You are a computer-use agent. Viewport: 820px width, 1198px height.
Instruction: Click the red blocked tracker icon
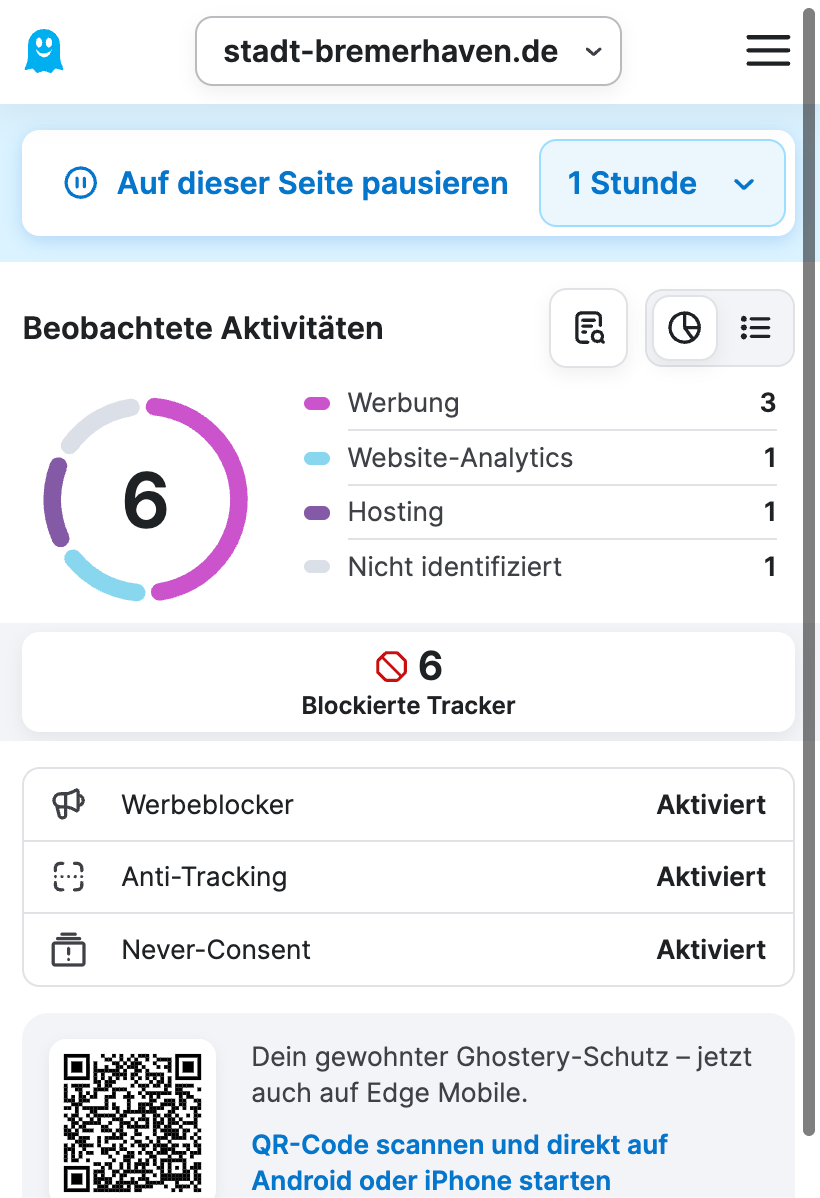pos(391,666)
